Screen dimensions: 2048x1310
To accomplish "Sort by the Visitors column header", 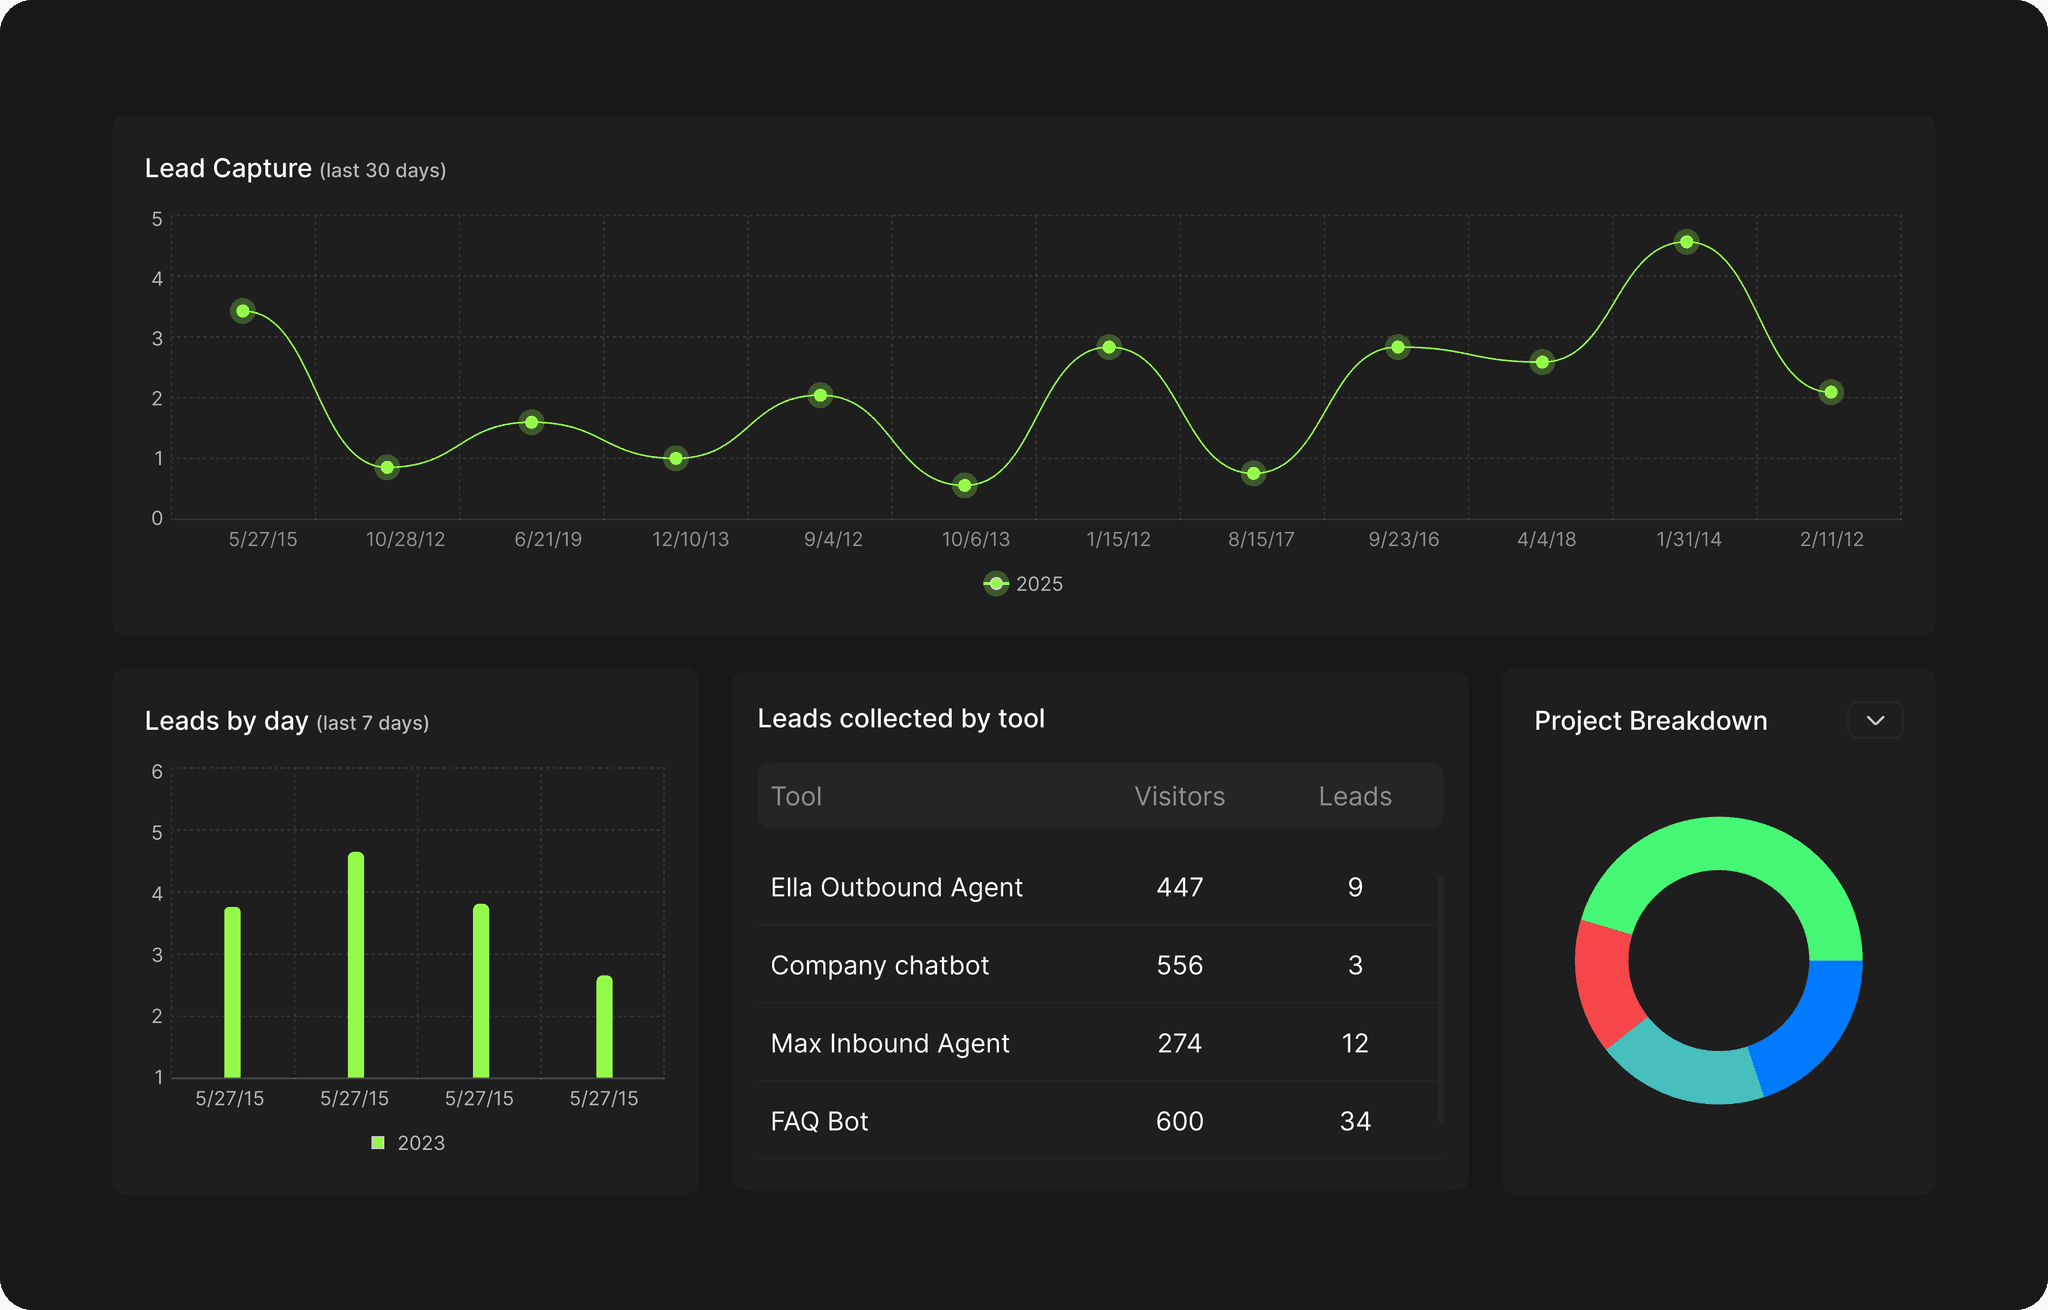I will coord(1179,796).
